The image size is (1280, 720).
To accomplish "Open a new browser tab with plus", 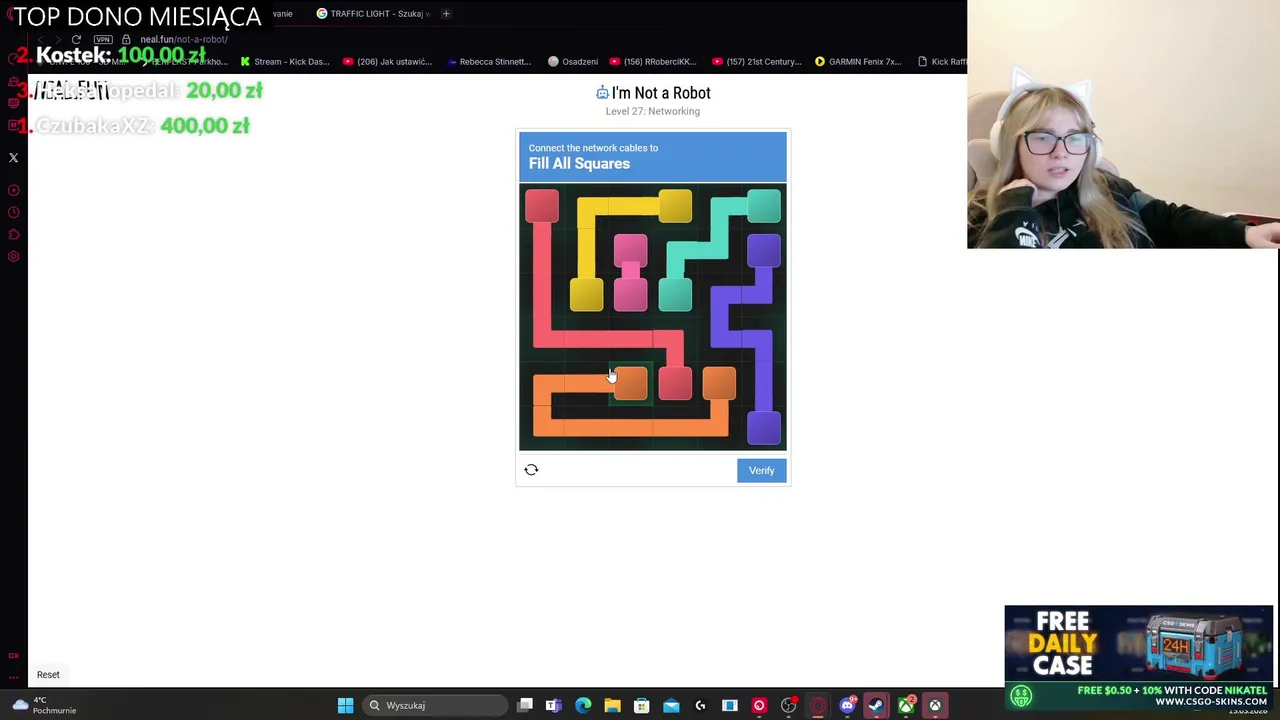I will 446,13.
